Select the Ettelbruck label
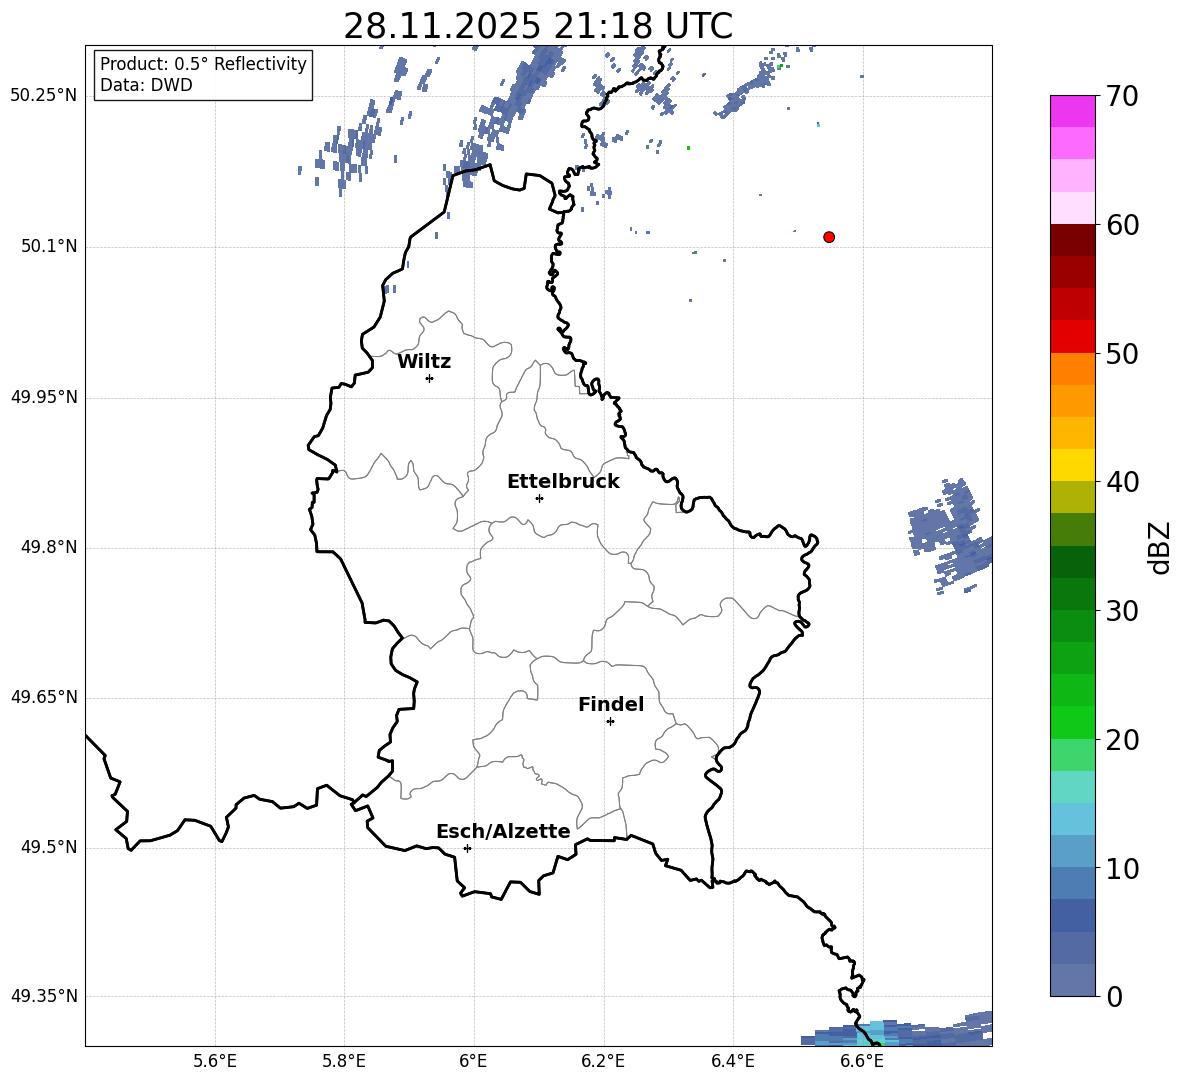Image resolution: width=1184 pixels, height=1081 pixels. pyautogui.click(x=563, y=482)
